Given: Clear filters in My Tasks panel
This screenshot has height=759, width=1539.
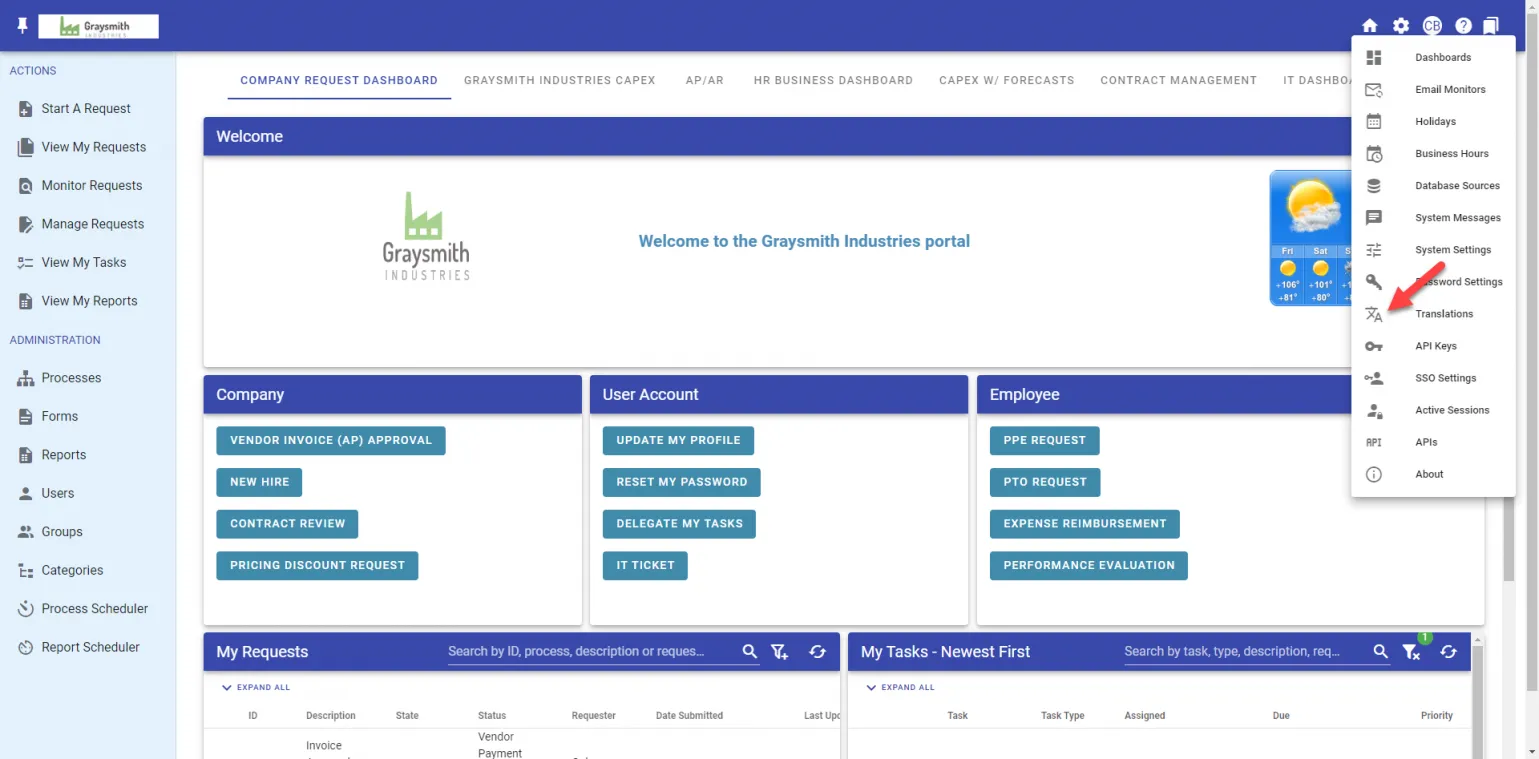Looking at the screenshot, I should click(1411, 652).
